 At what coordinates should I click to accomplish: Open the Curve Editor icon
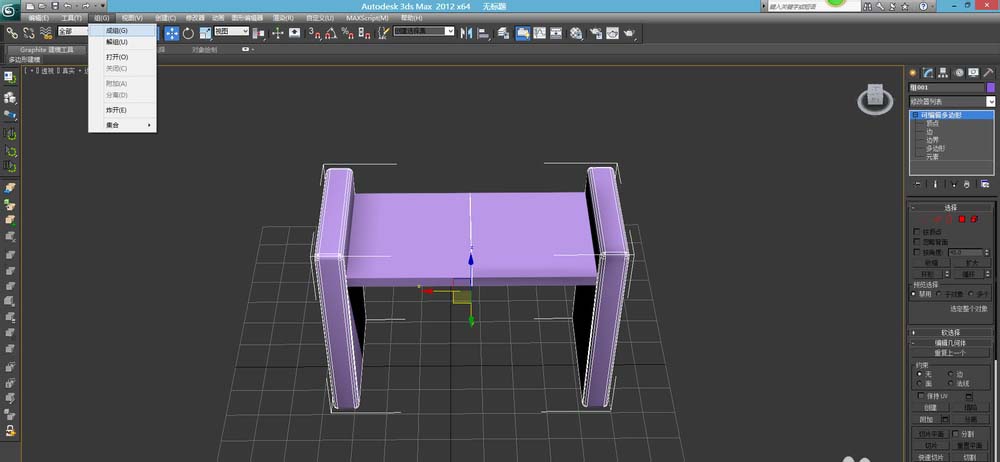point(540,33)
